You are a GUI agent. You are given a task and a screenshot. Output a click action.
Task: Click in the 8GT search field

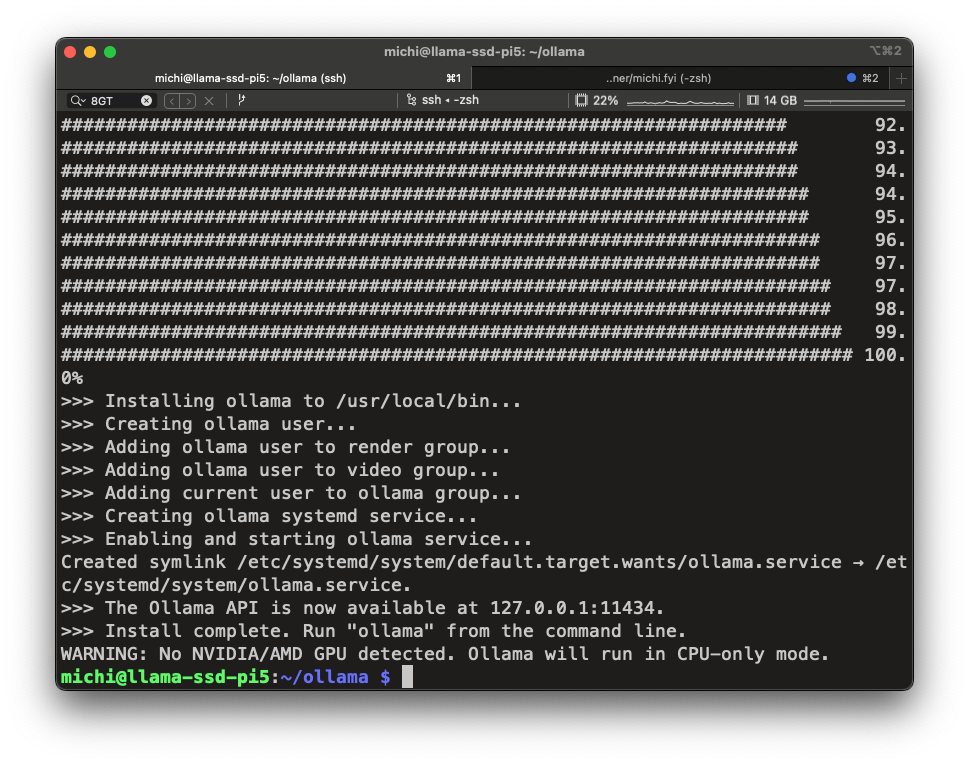coord(112,101)
